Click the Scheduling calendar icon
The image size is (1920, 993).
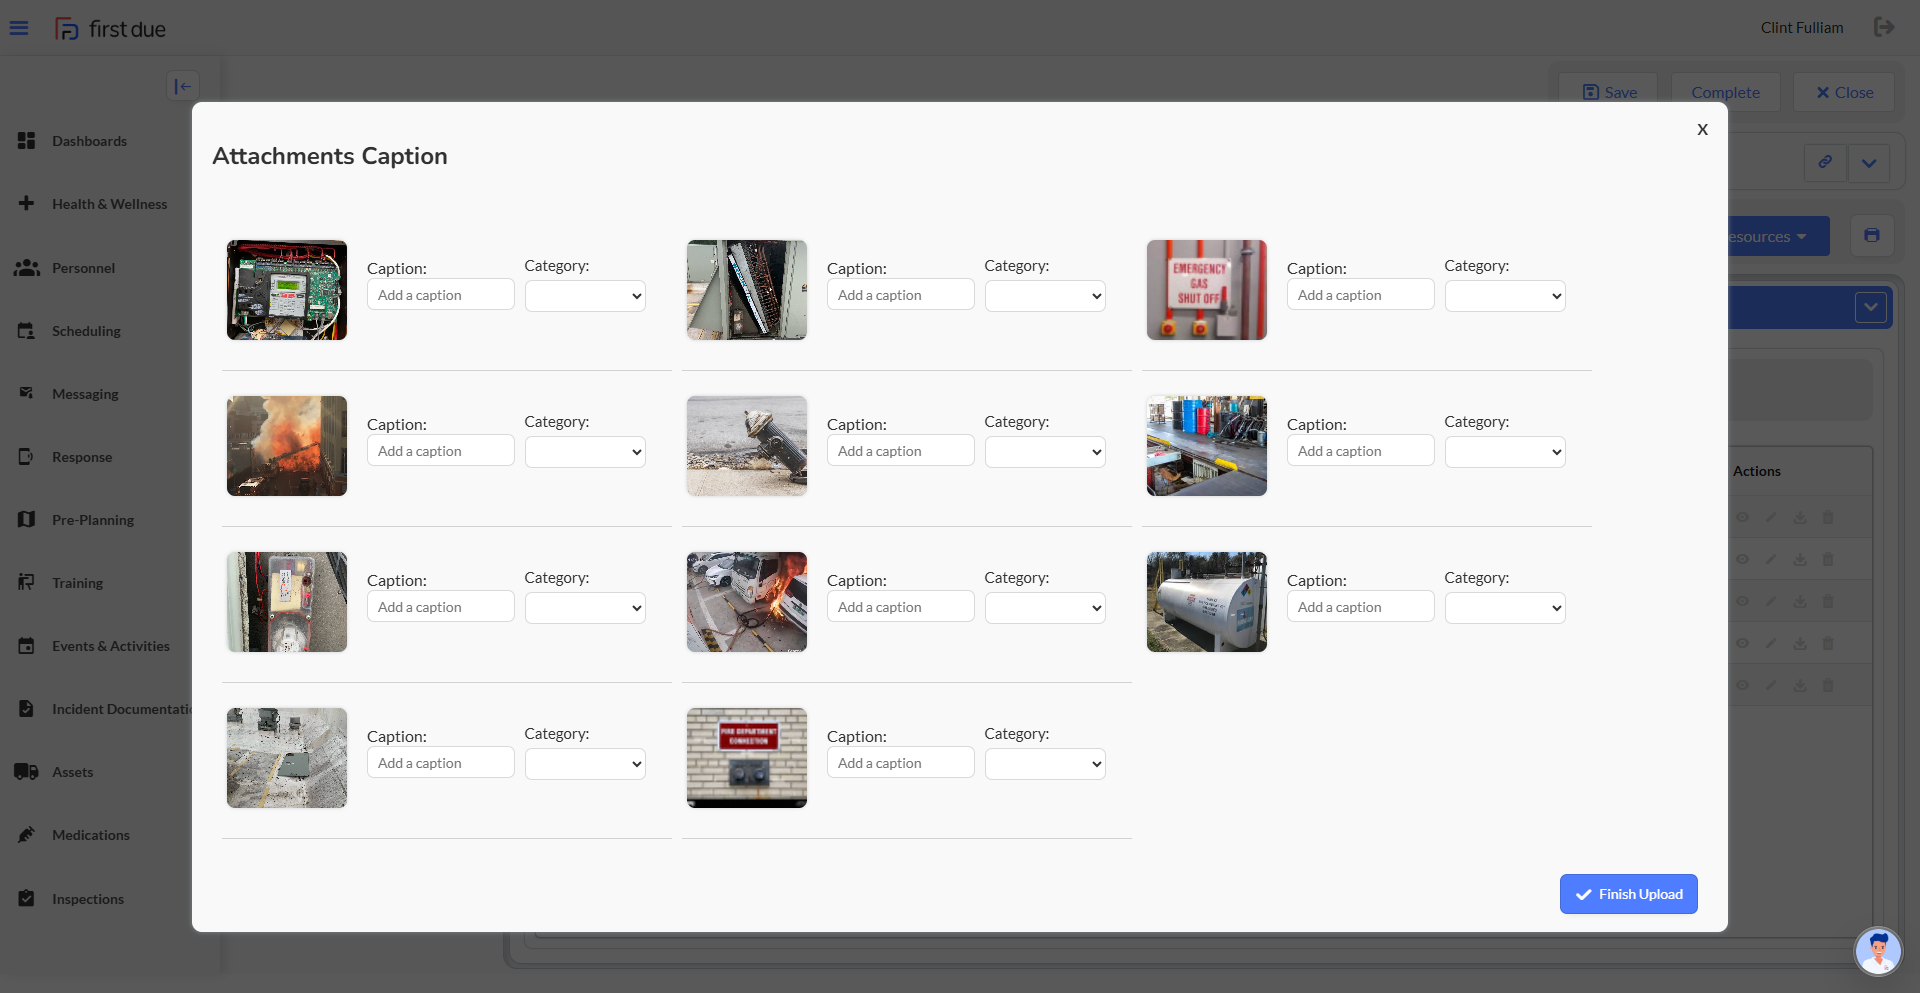pos(27,331)
